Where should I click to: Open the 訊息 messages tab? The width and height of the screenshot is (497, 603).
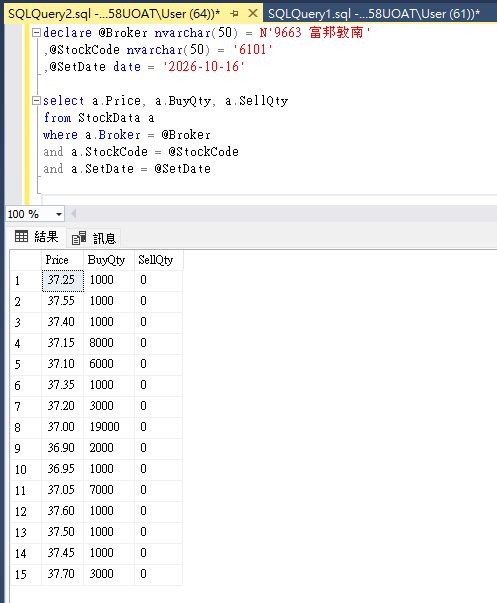[94, 238]
